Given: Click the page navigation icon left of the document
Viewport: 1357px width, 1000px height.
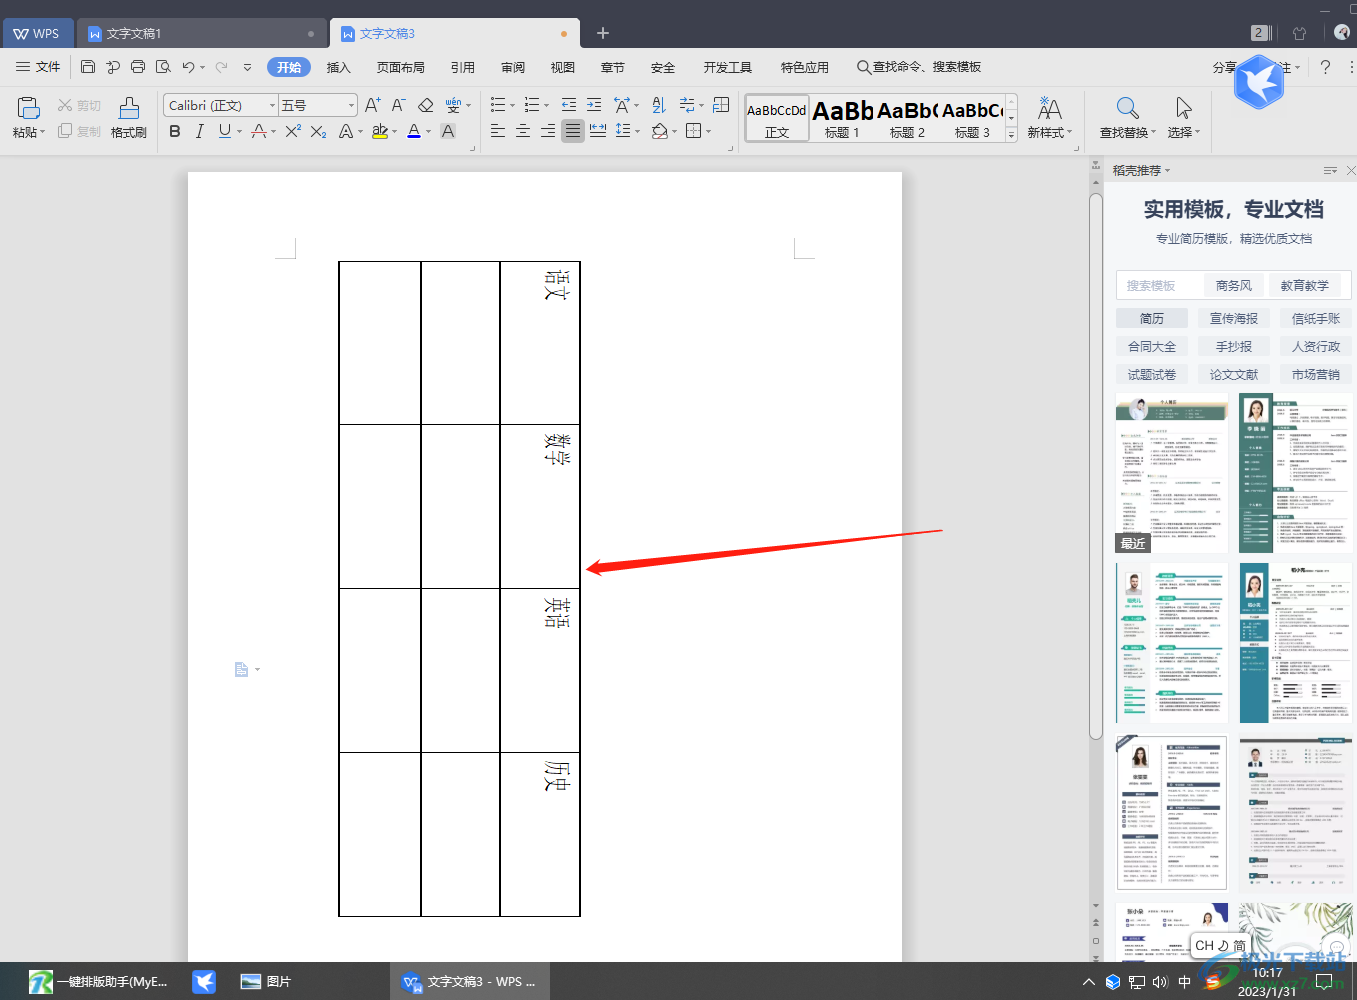Looking at the screenshot, I should coord(241,669).
